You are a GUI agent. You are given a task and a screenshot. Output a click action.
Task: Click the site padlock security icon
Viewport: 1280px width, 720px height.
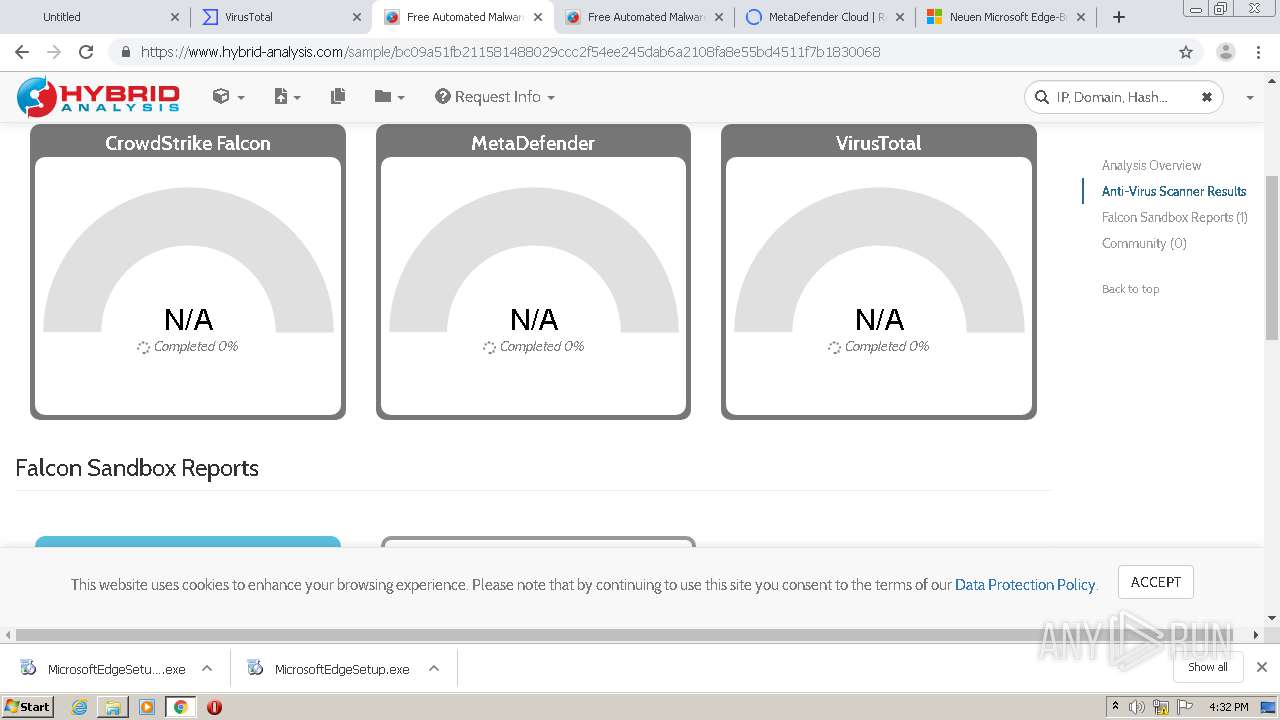(125, 52)
